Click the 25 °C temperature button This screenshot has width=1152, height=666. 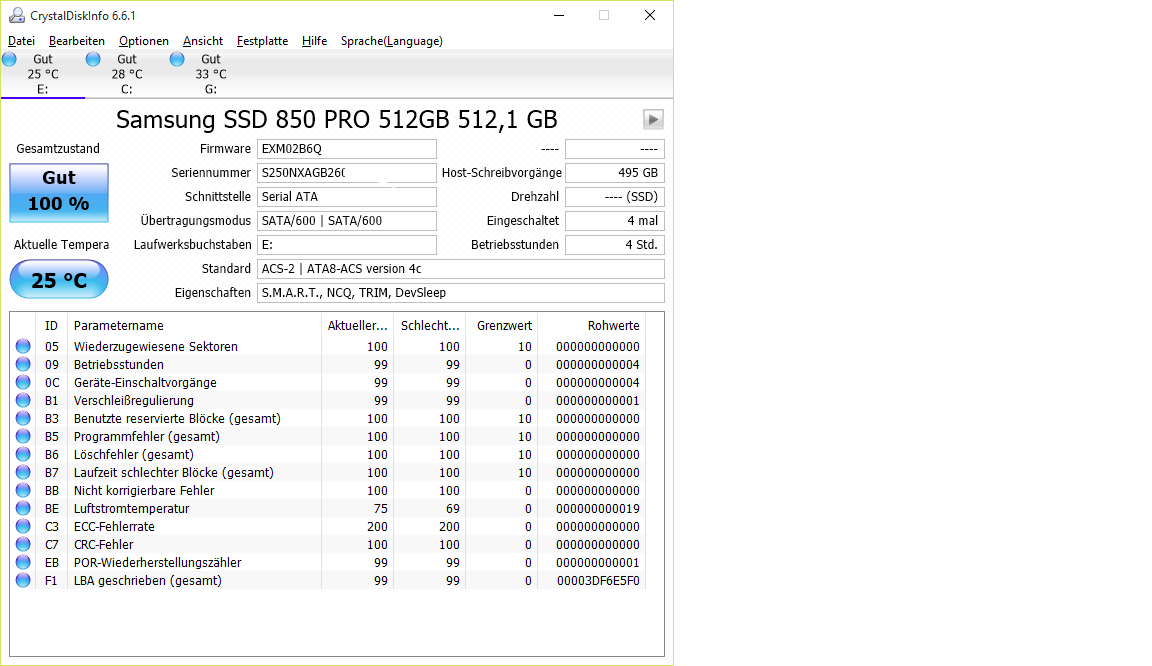point(59,279)
